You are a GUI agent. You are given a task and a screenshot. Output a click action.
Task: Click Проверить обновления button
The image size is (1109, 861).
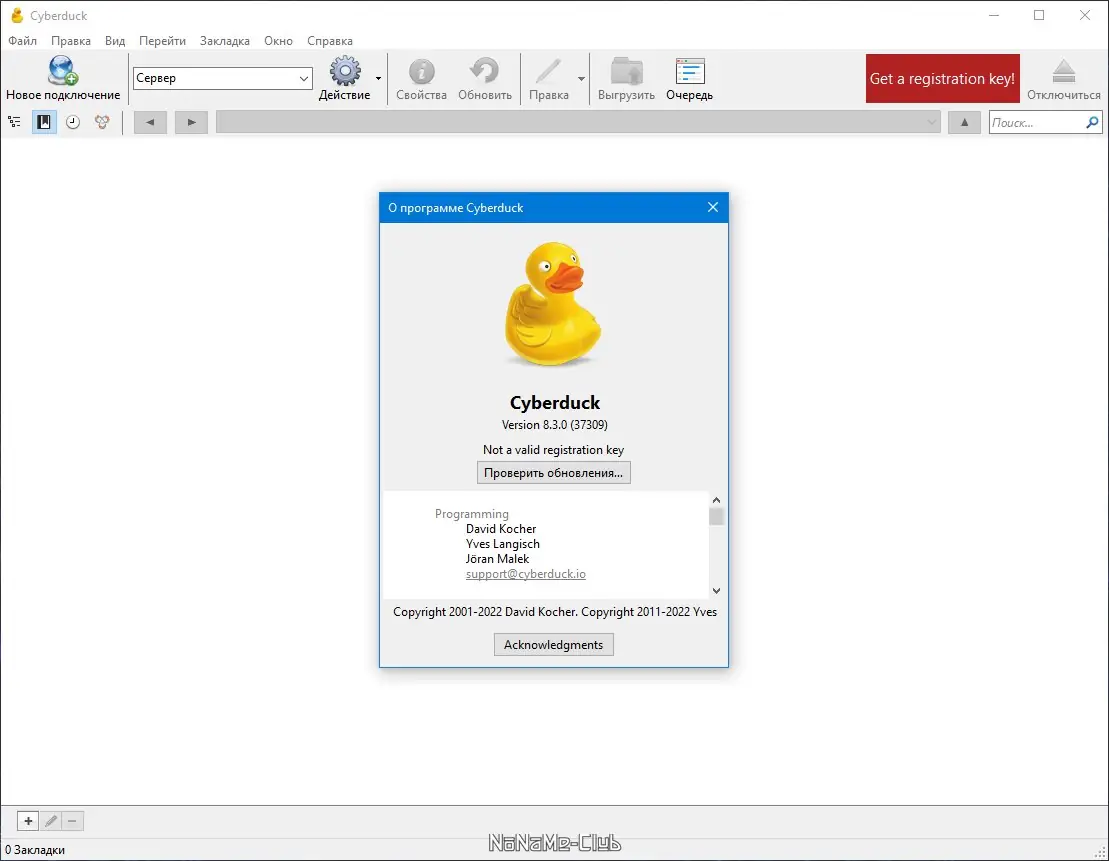coord(554,473)
